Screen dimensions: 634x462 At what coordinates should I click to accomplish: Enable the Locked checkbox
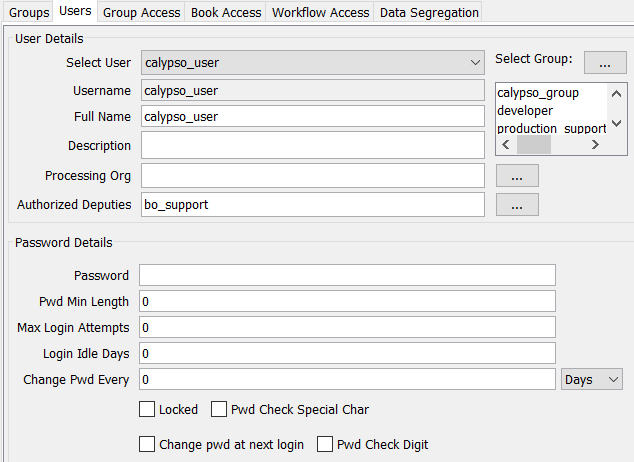(x=147, y=409)
